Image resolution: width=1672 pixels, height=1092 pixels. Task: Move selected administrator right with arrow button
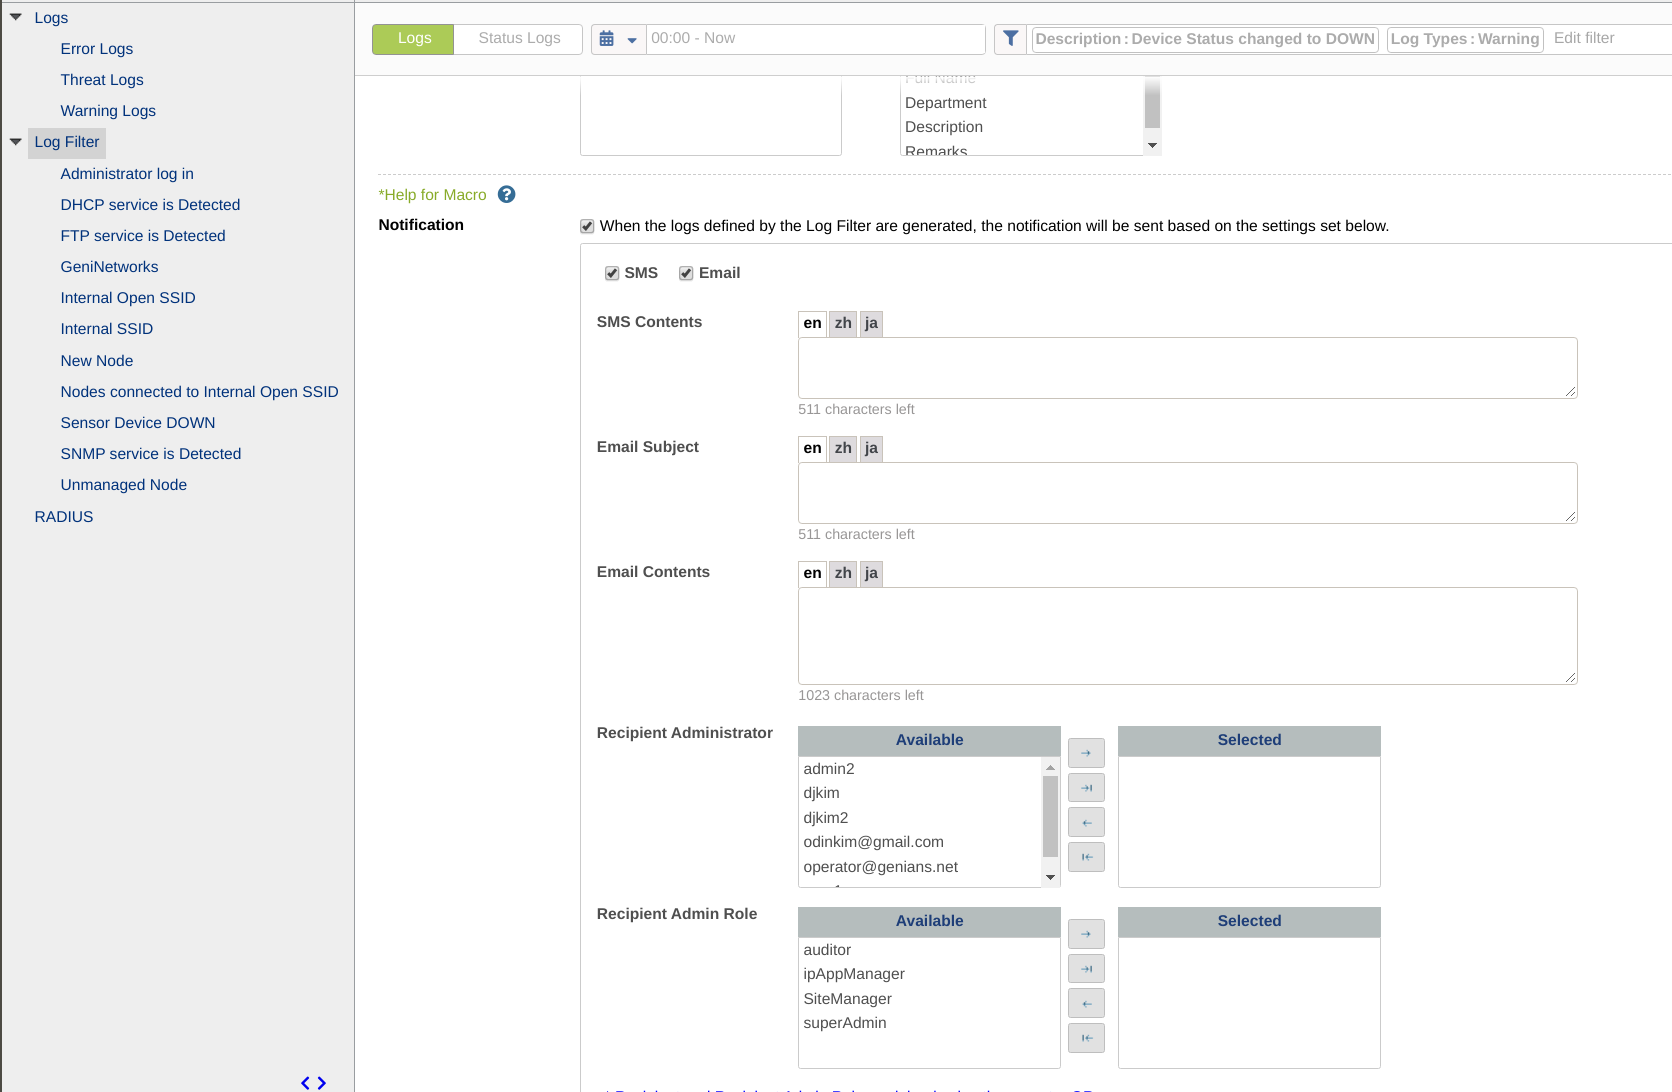pyautogui.click(x=1086, y=753)
